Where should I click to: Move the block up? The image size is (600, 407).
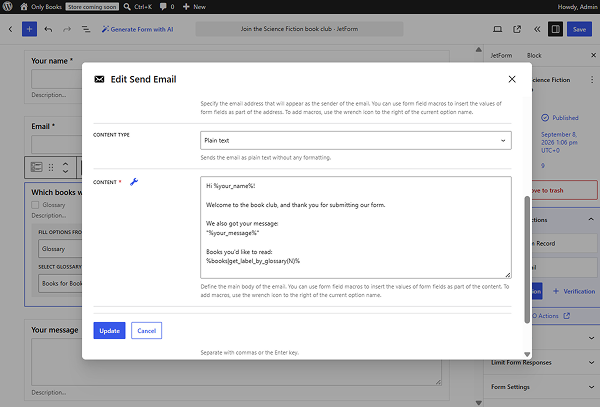click(x=65, y=164)
